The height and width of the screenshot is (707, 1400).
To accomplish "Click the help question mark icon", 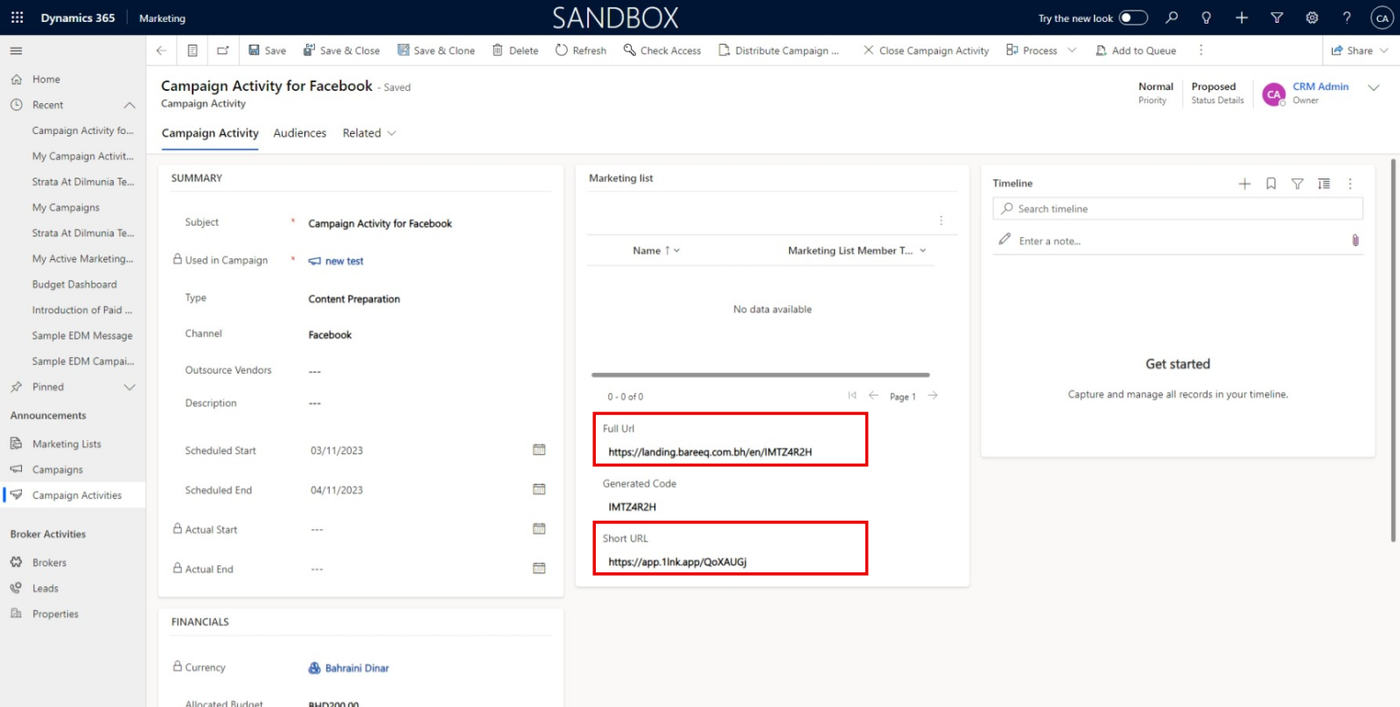I will click(1347, 18).
